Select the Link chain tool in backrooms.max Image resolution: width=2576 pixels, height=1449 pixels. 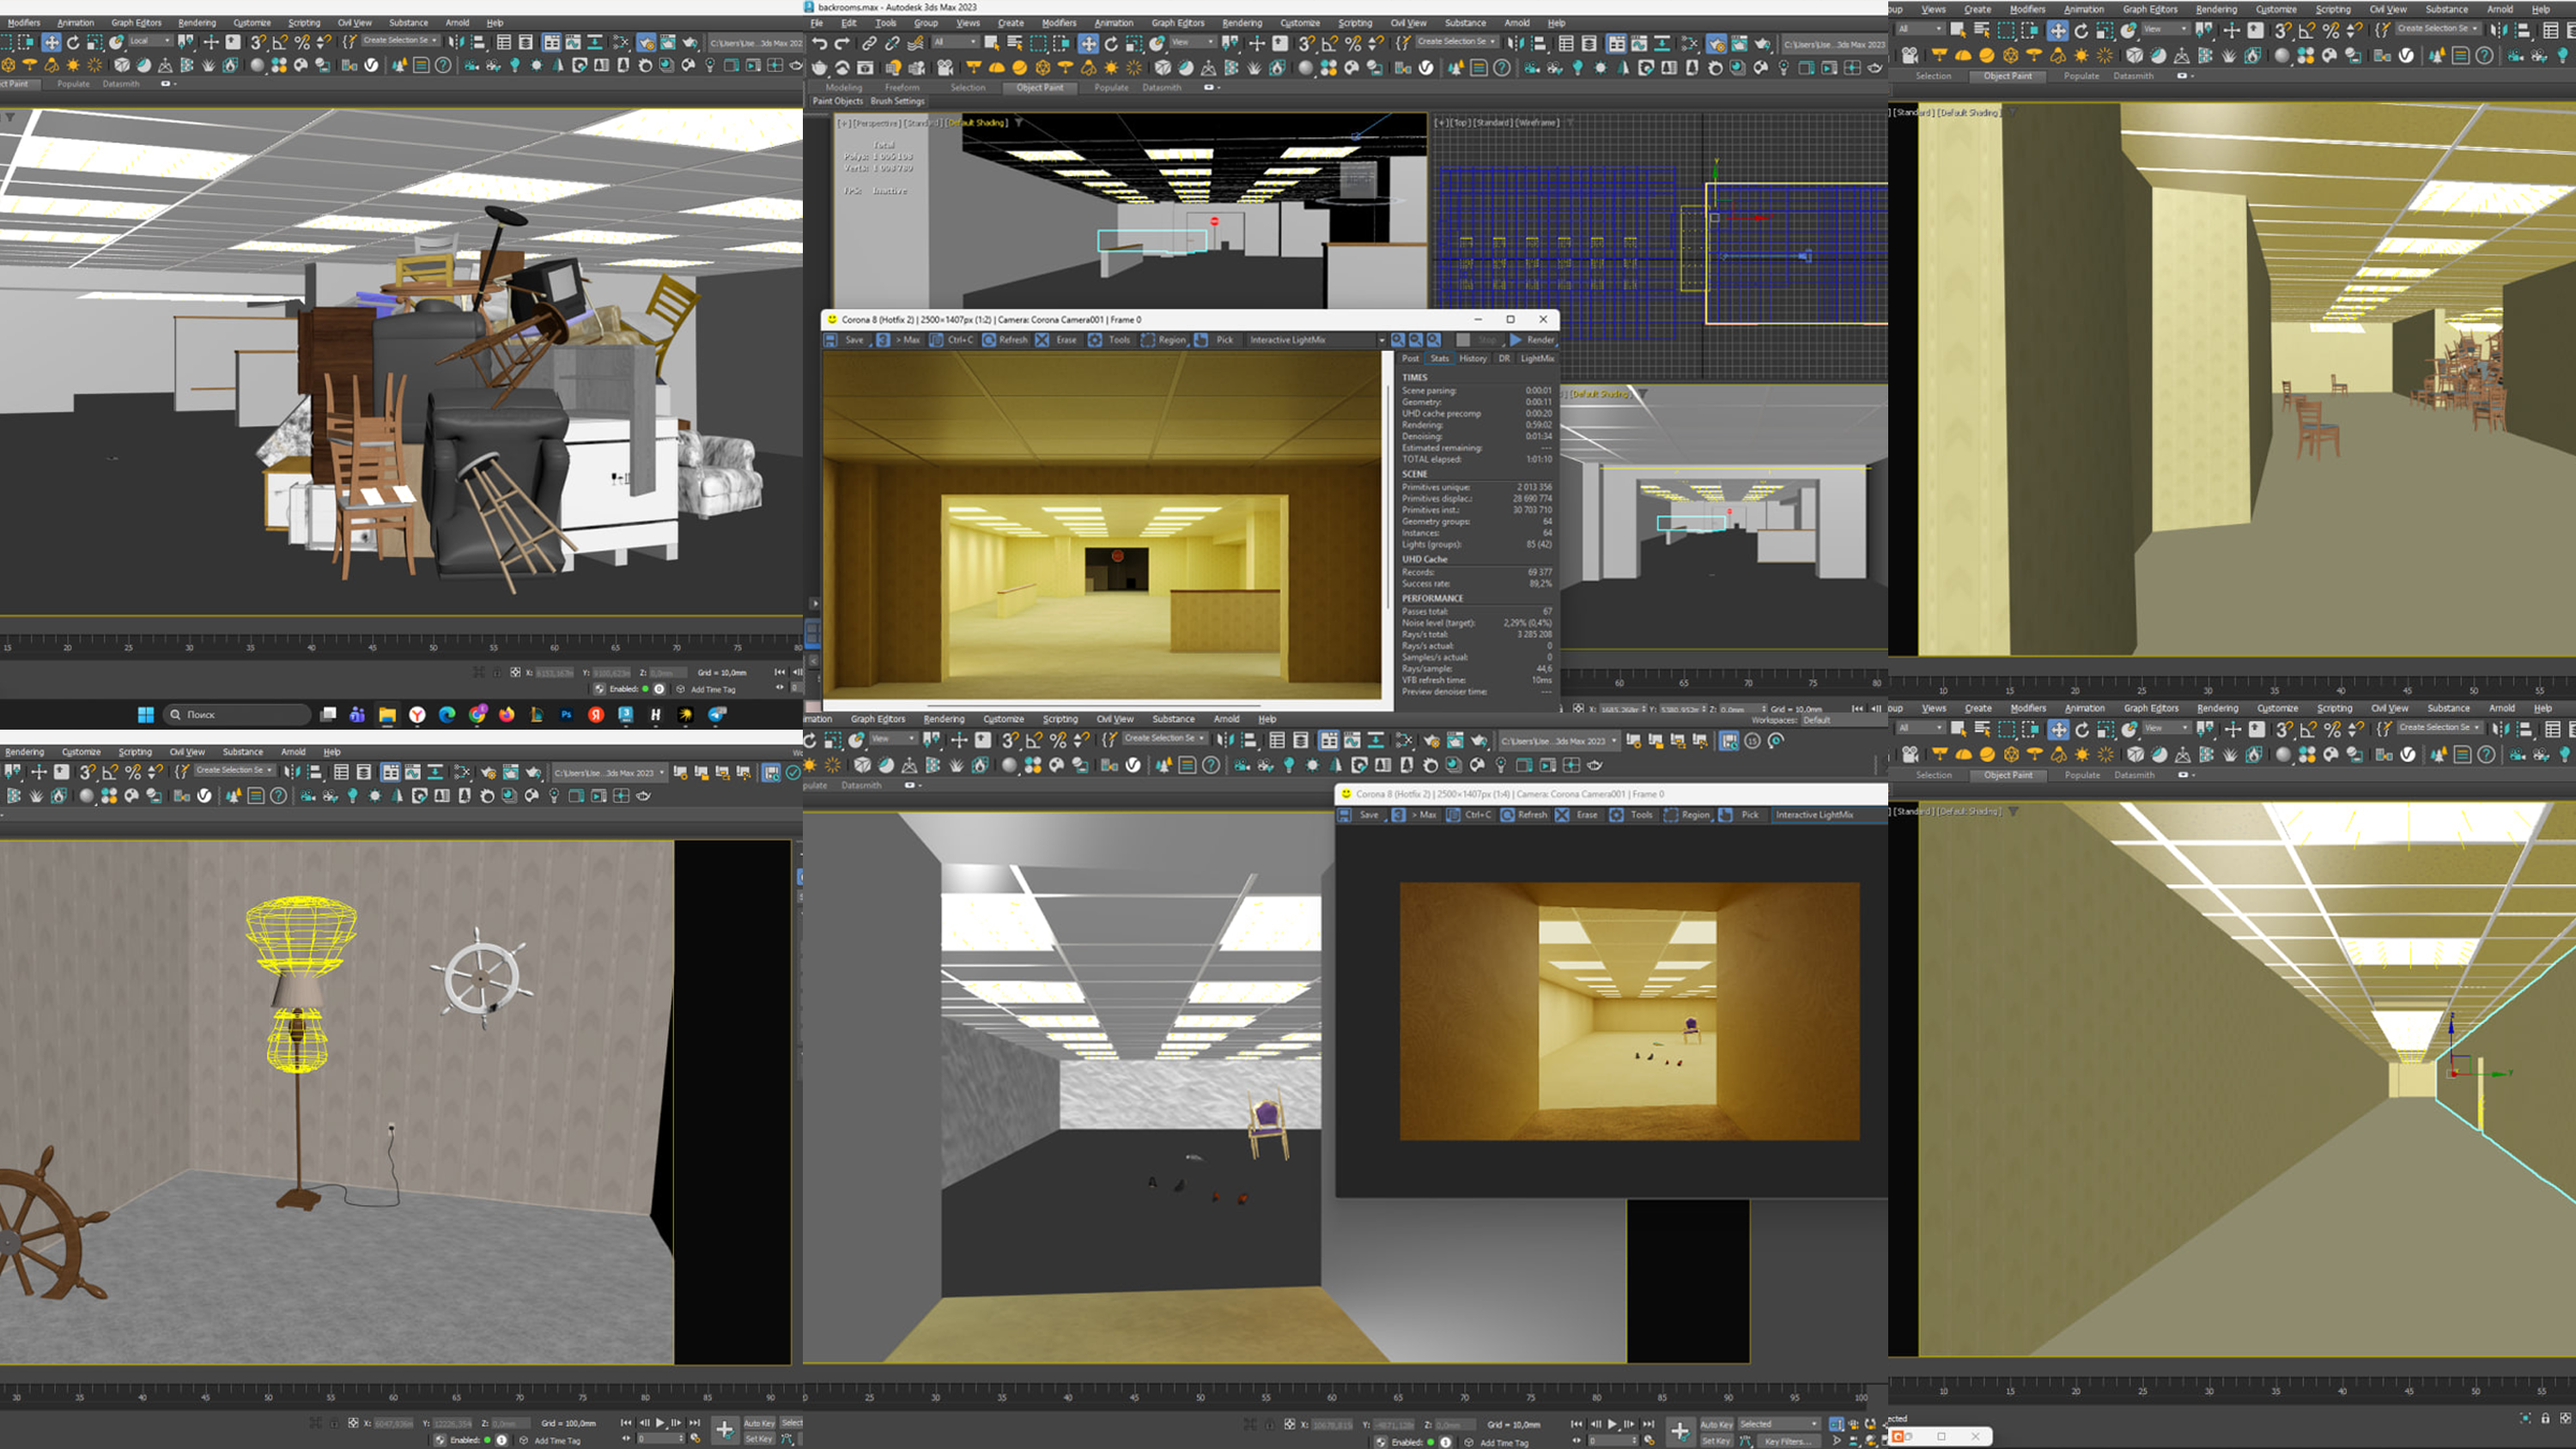pos(870,43)
